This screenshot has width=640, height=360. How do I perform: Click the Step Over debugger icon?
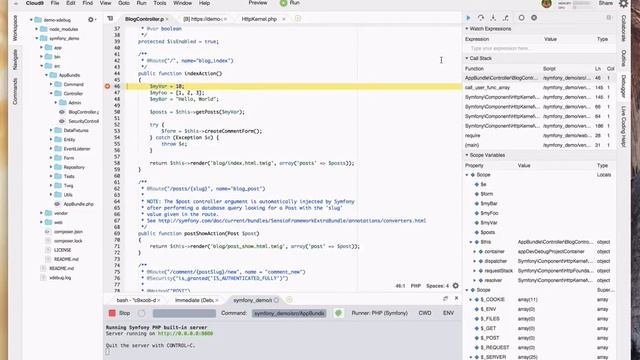point(481,18)
